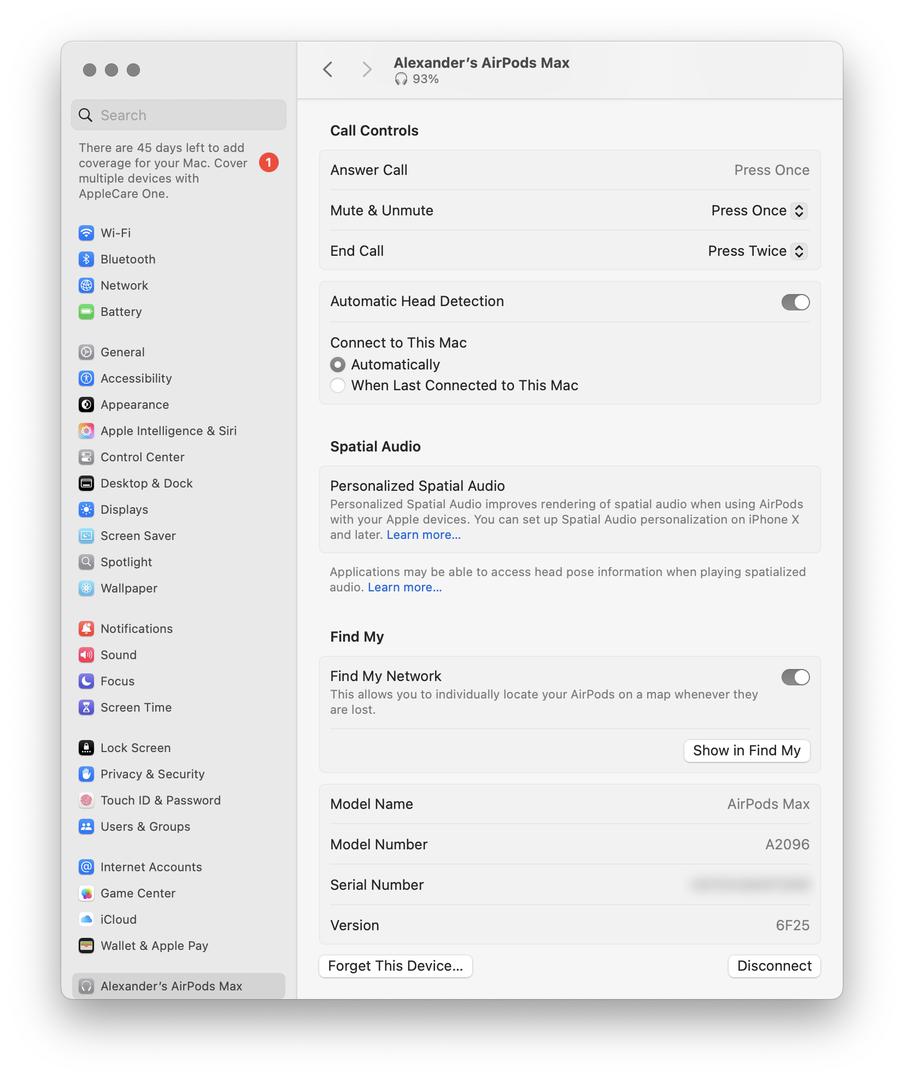Open Learn more link about head pose
This screenshot has height=1080, width=904.
[404, 587]
